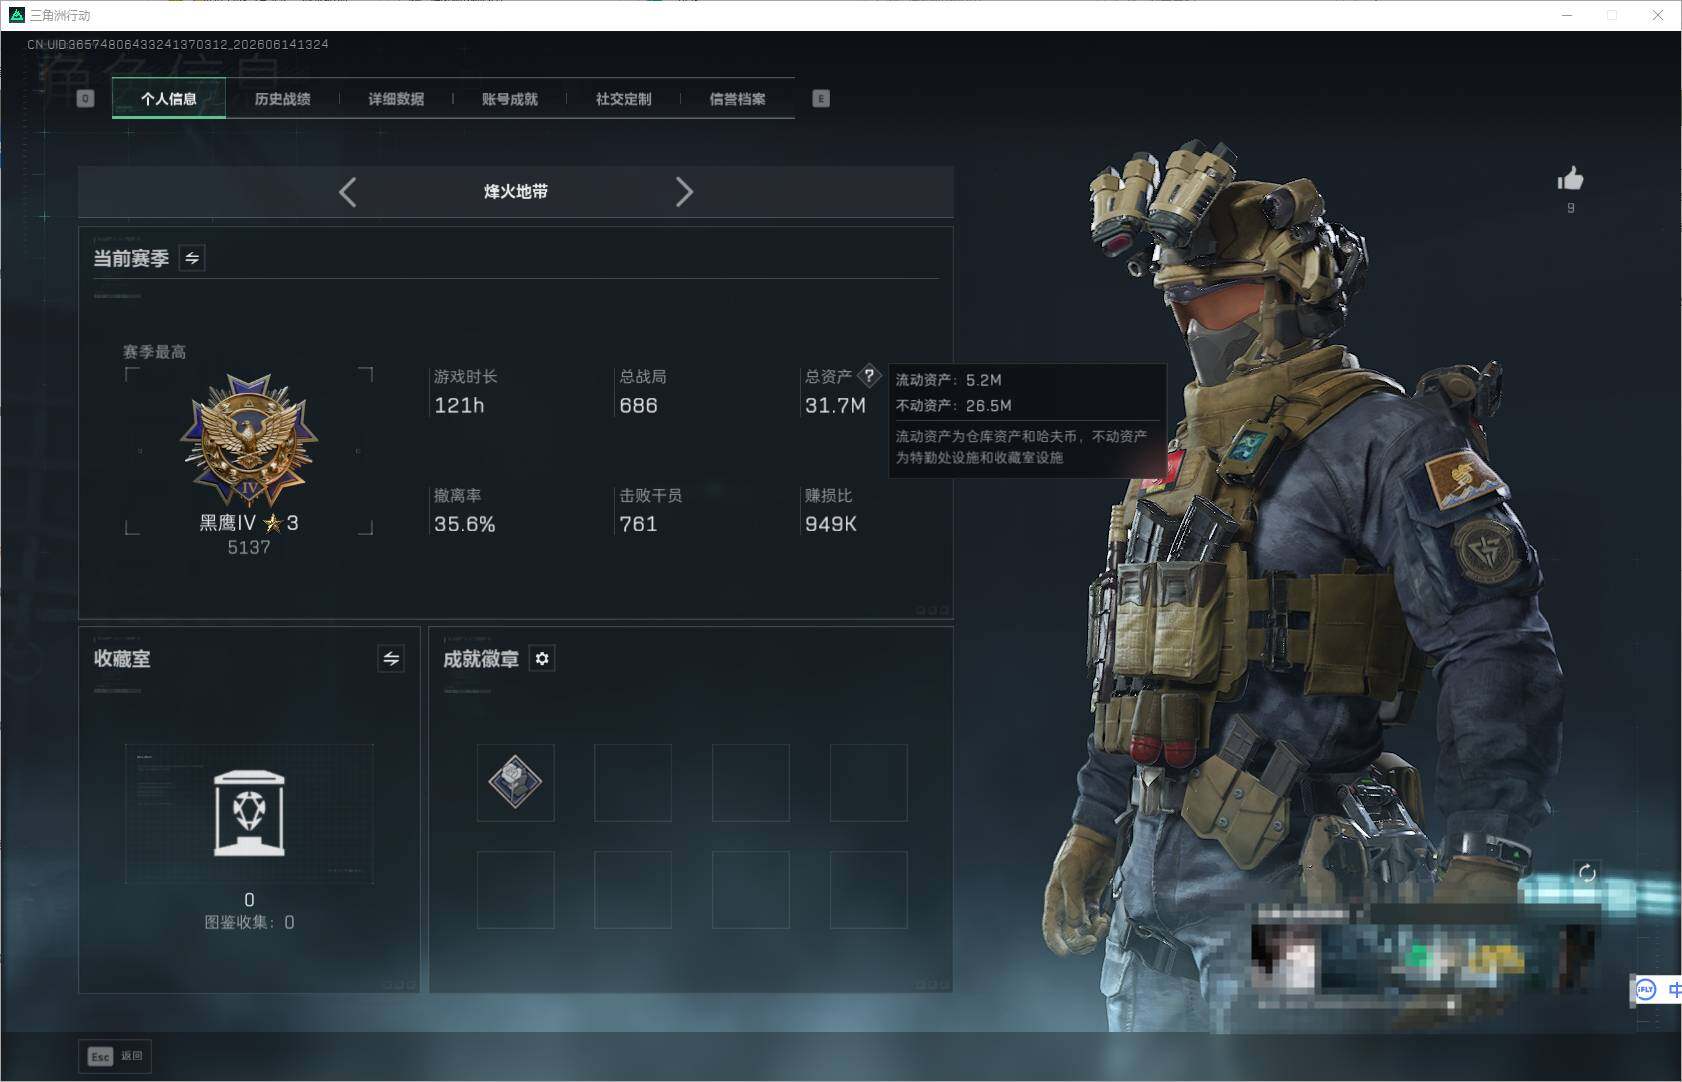
Task: Select the first empty badge slot in bottom row
Action: click(515, 890)
